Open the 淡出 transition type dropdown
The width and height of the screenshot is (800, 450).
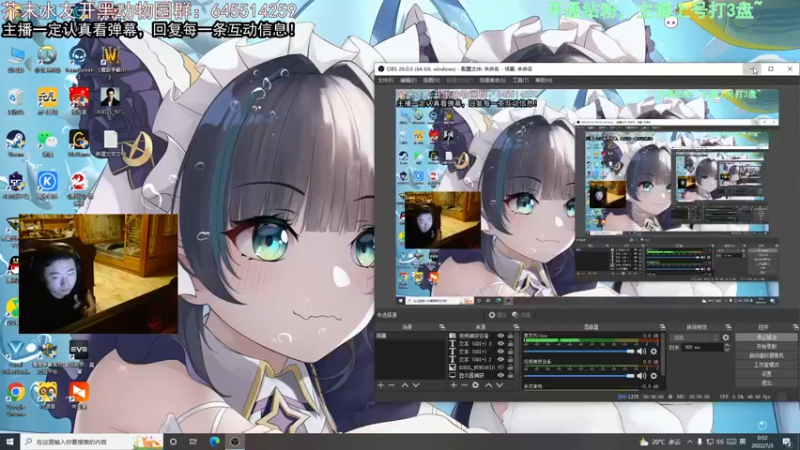pyautogui.click(x=694, y=338)
